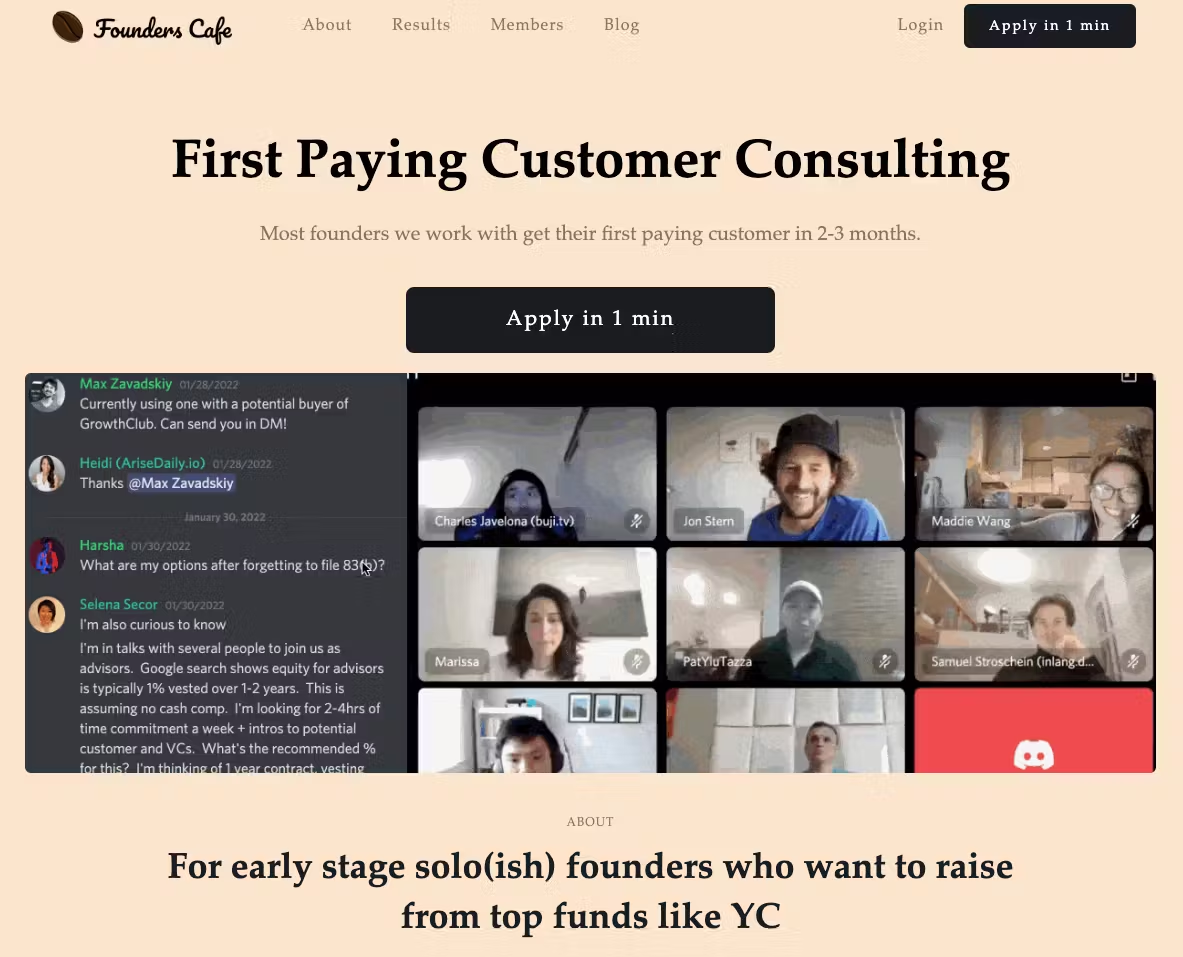Image resolution: width=1183 pixels, height=957 pixels.
Task: Click the coffee bean logo icon
Action: pyautogui.click(x=68, y=26)
